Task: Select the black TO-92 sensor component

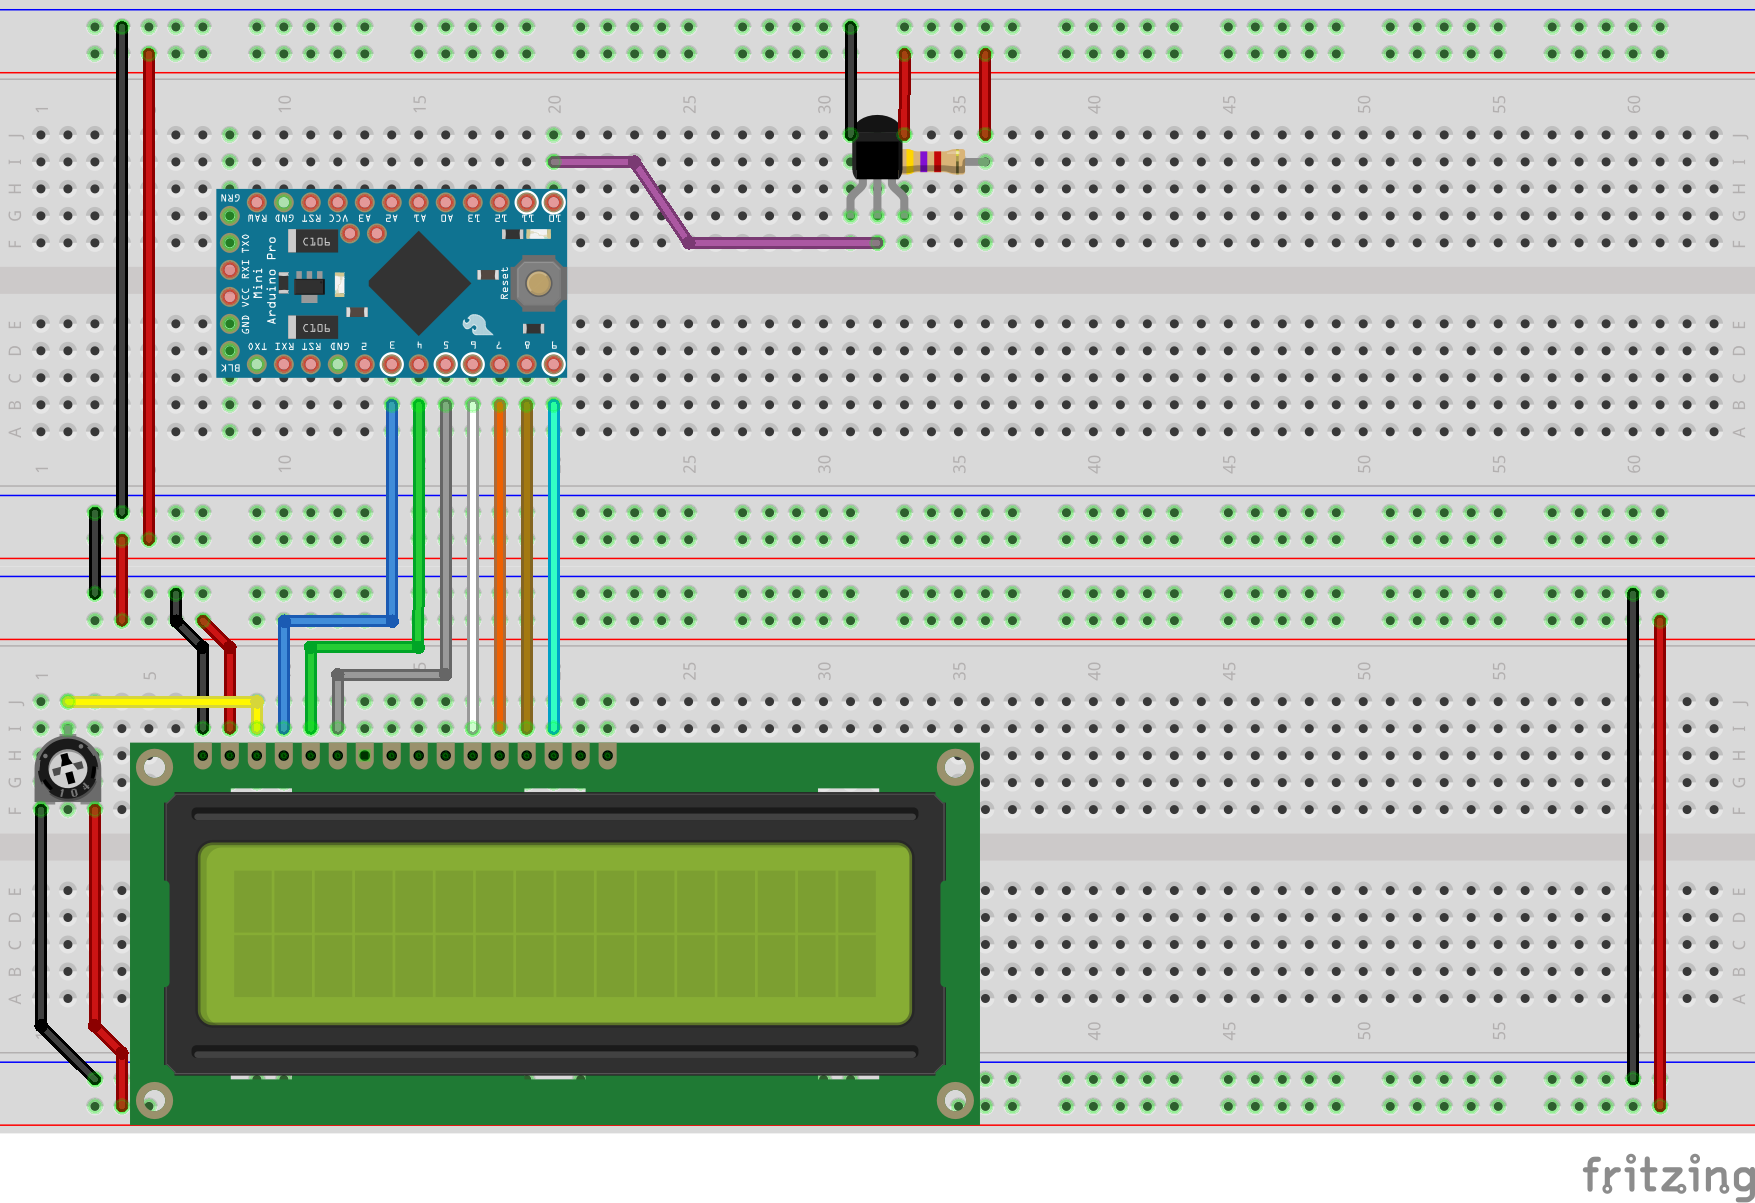Action: pos(877,150)
